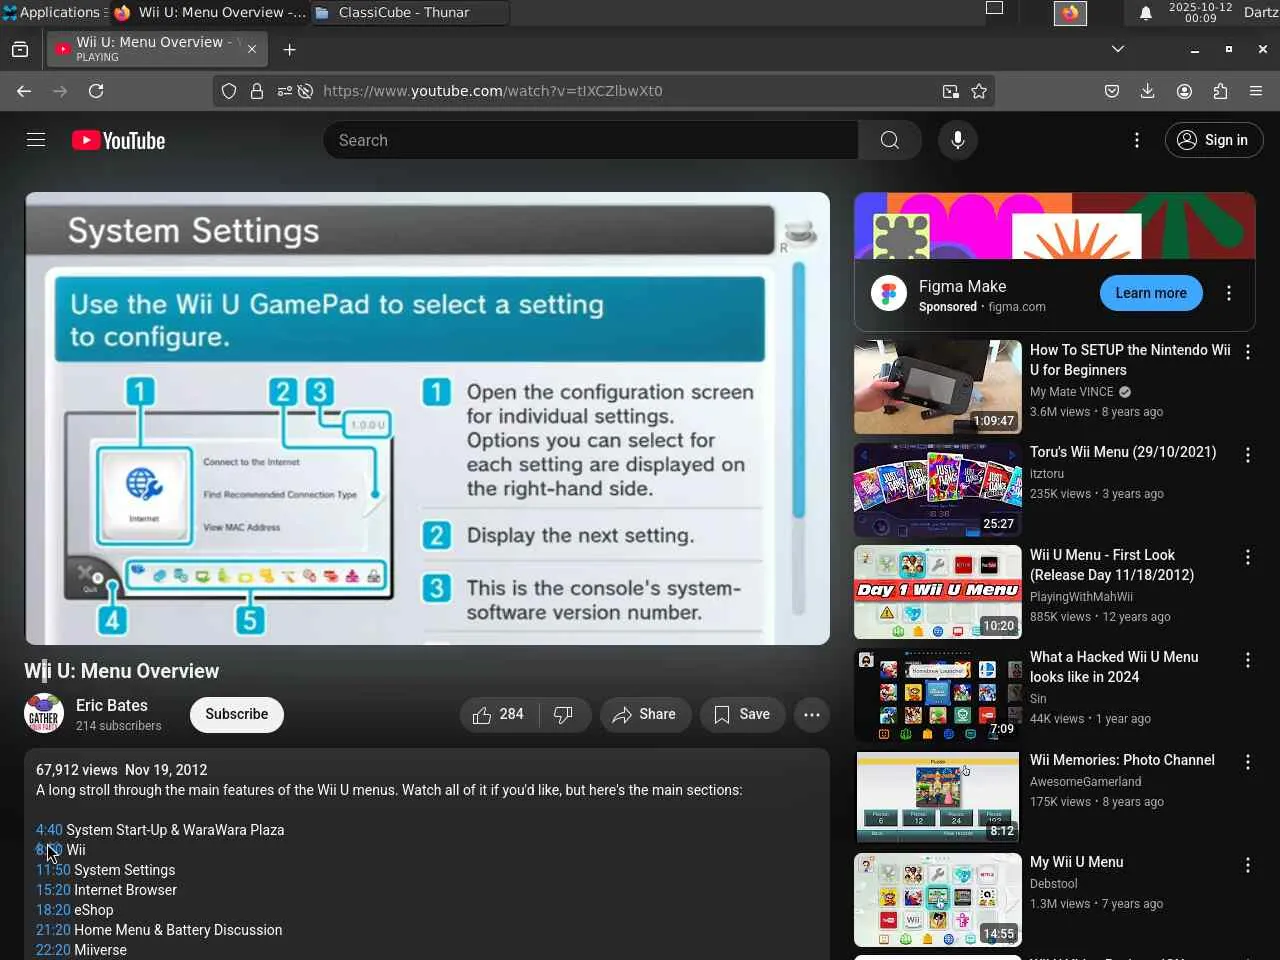Bookmark this page with the star
Viewport: 1280px width, 960px height.
point(979,91)
